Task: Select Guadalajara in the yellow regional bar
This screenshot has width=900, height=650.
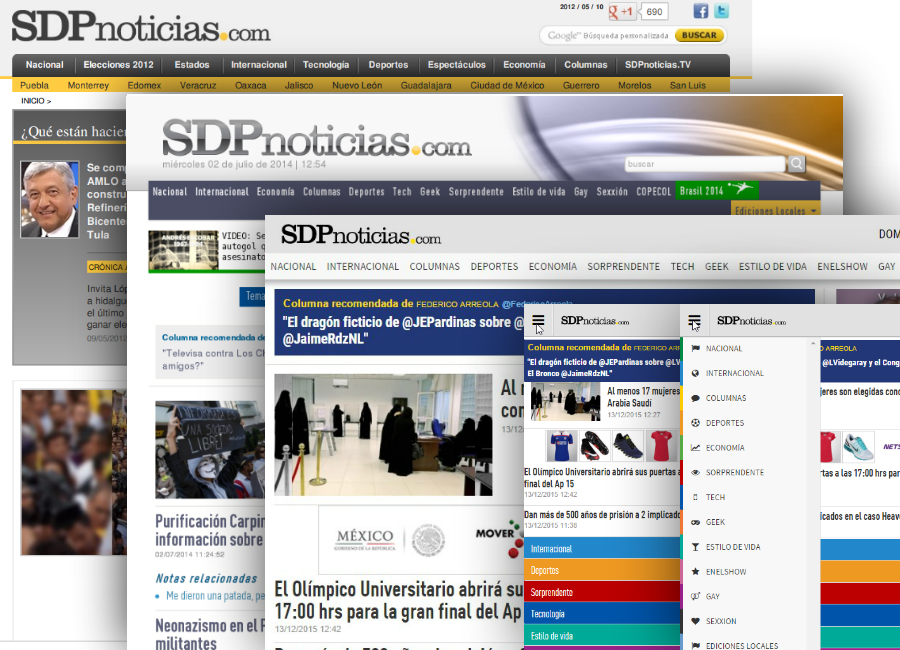Action: (x=426, y=86)
